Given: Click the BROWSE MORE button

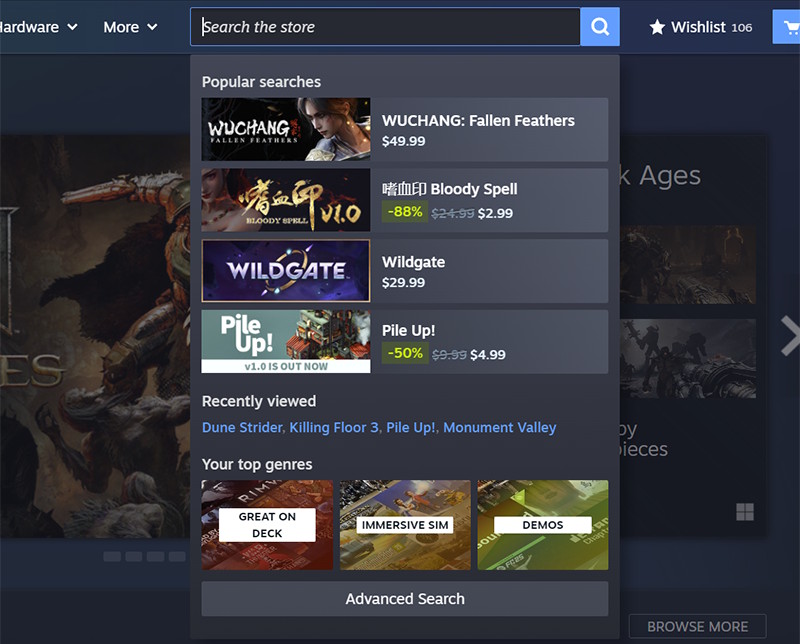Looking at the screenshot, I should click(x=697, y=627).
